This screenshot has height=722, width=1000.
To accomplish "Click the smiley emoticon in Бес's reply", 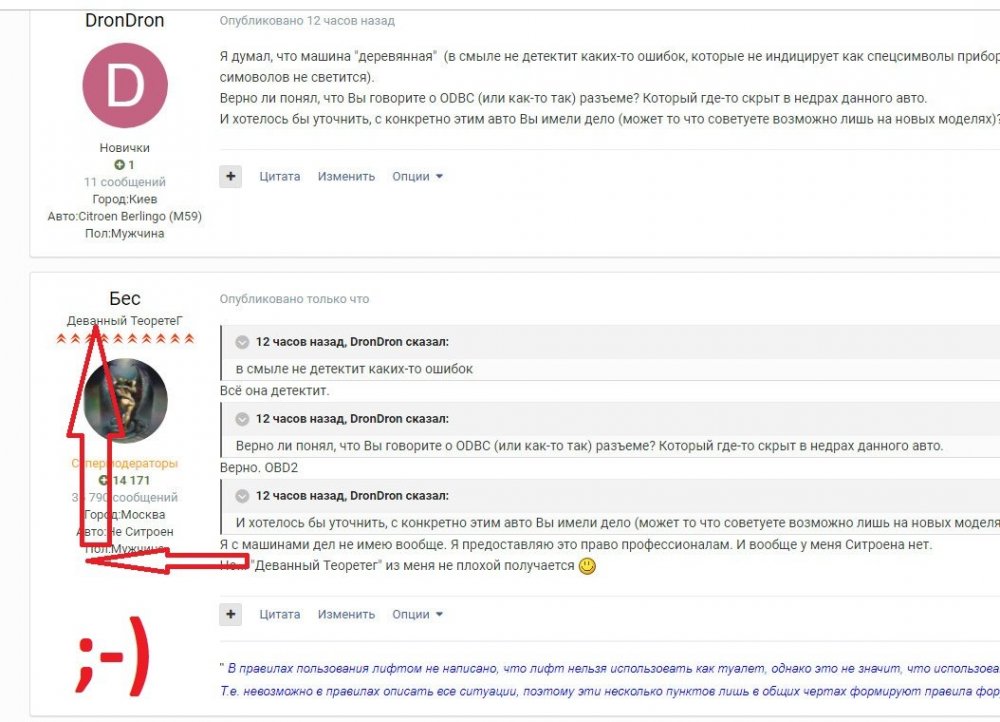I will pyautogui.click(x=587, y=566).
